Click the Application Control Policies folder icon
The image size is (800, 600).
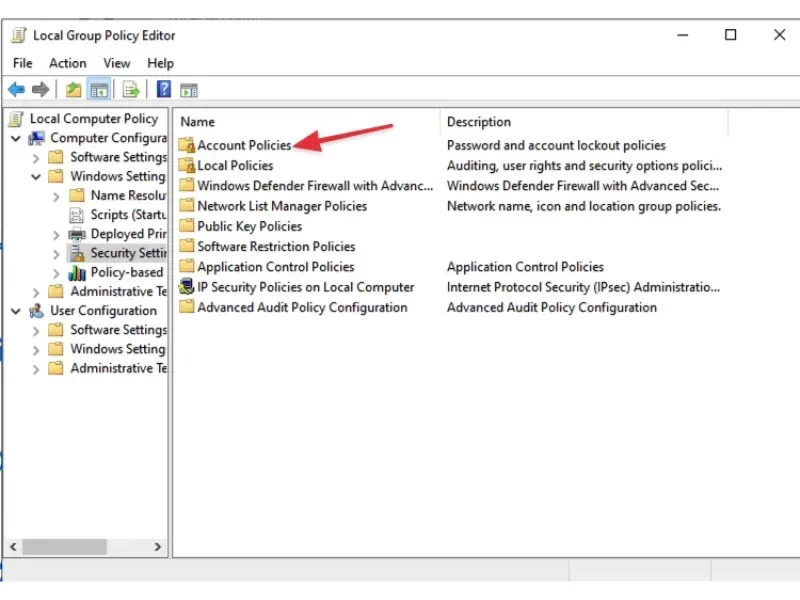click(x=187, y=266)
